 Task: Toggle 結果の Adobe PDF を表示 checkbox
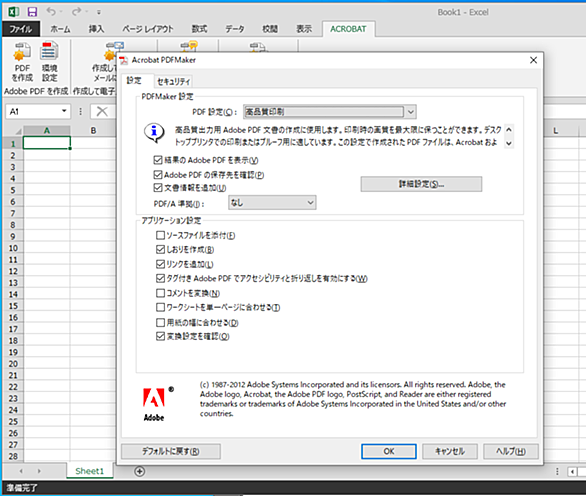pyautogui.click(x=158, y=160)
